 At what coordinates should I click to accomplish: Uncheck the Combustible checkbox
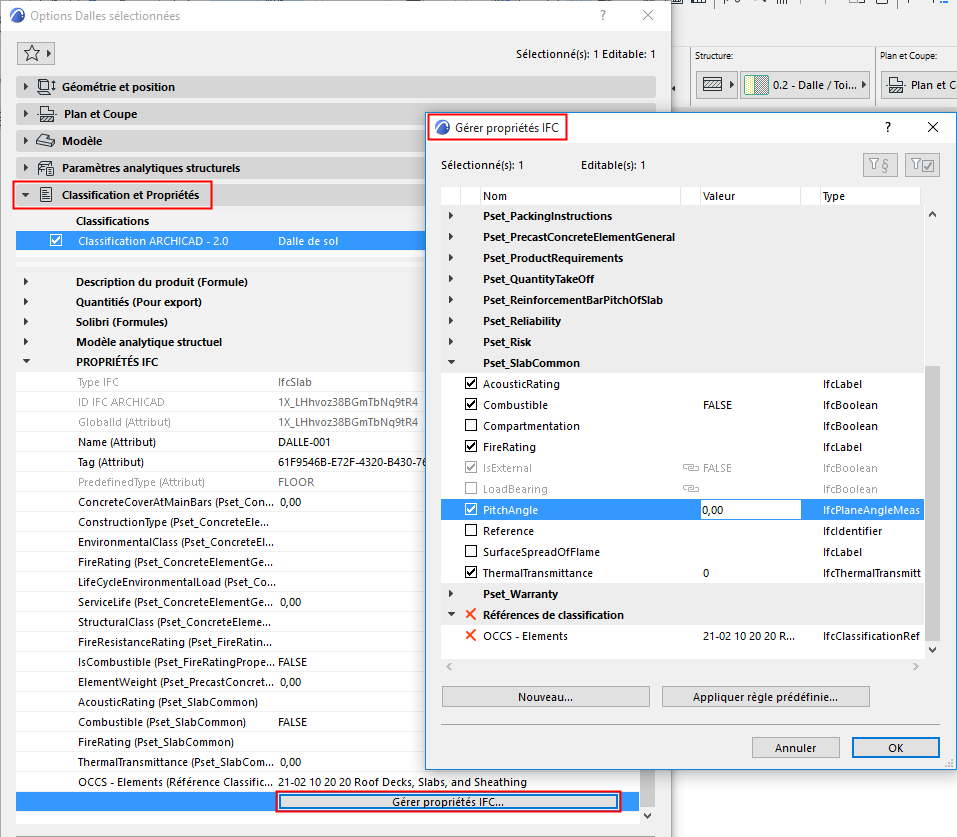471,404
